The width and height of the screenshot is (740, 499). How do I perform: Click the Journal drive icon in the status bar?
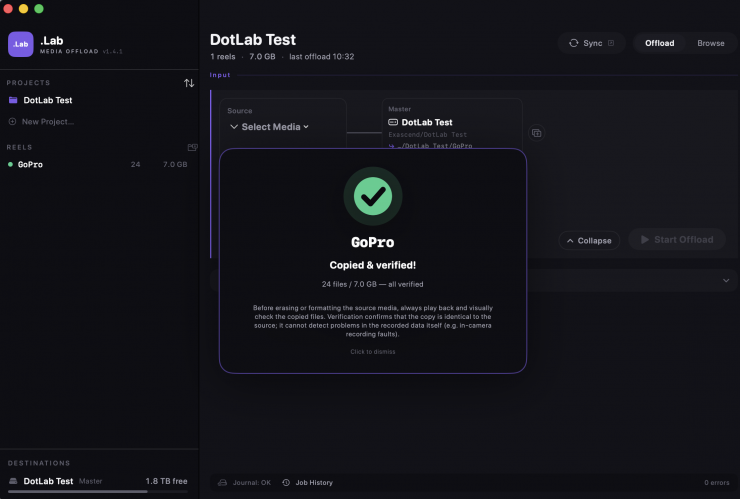tap(222, 482)
